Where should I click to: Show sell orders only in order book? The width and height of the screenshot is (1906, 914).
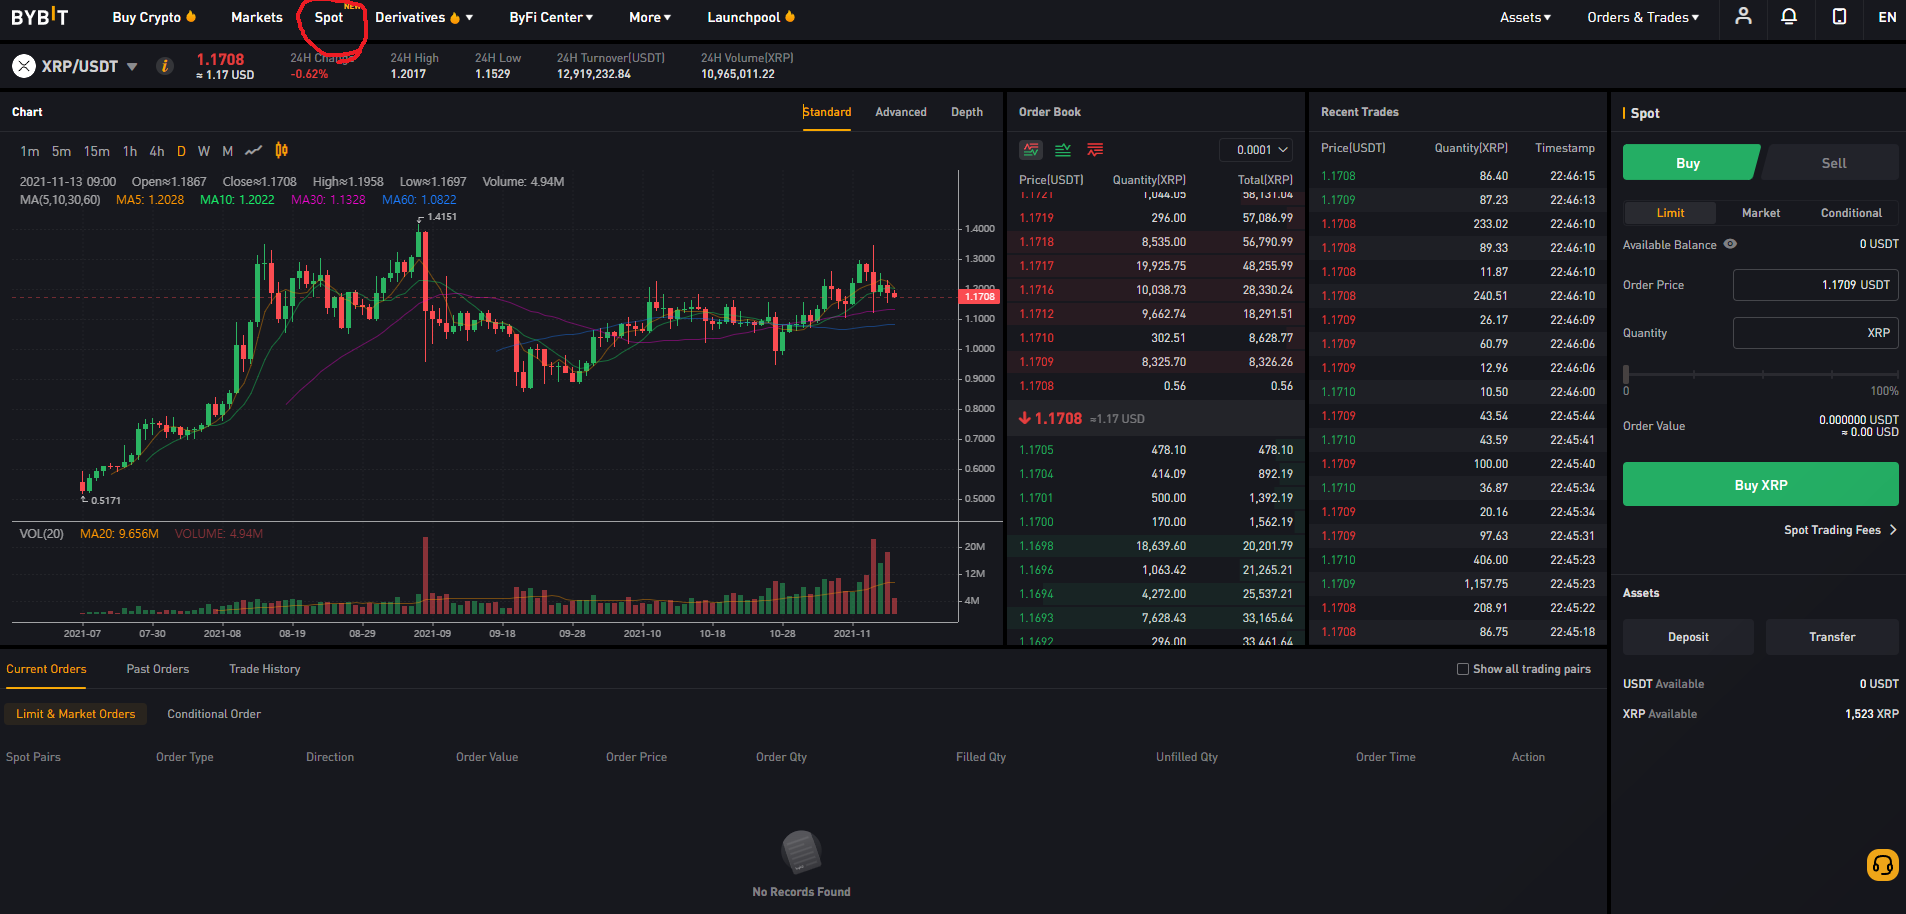pyautogui.click(x=1095, y=150)
